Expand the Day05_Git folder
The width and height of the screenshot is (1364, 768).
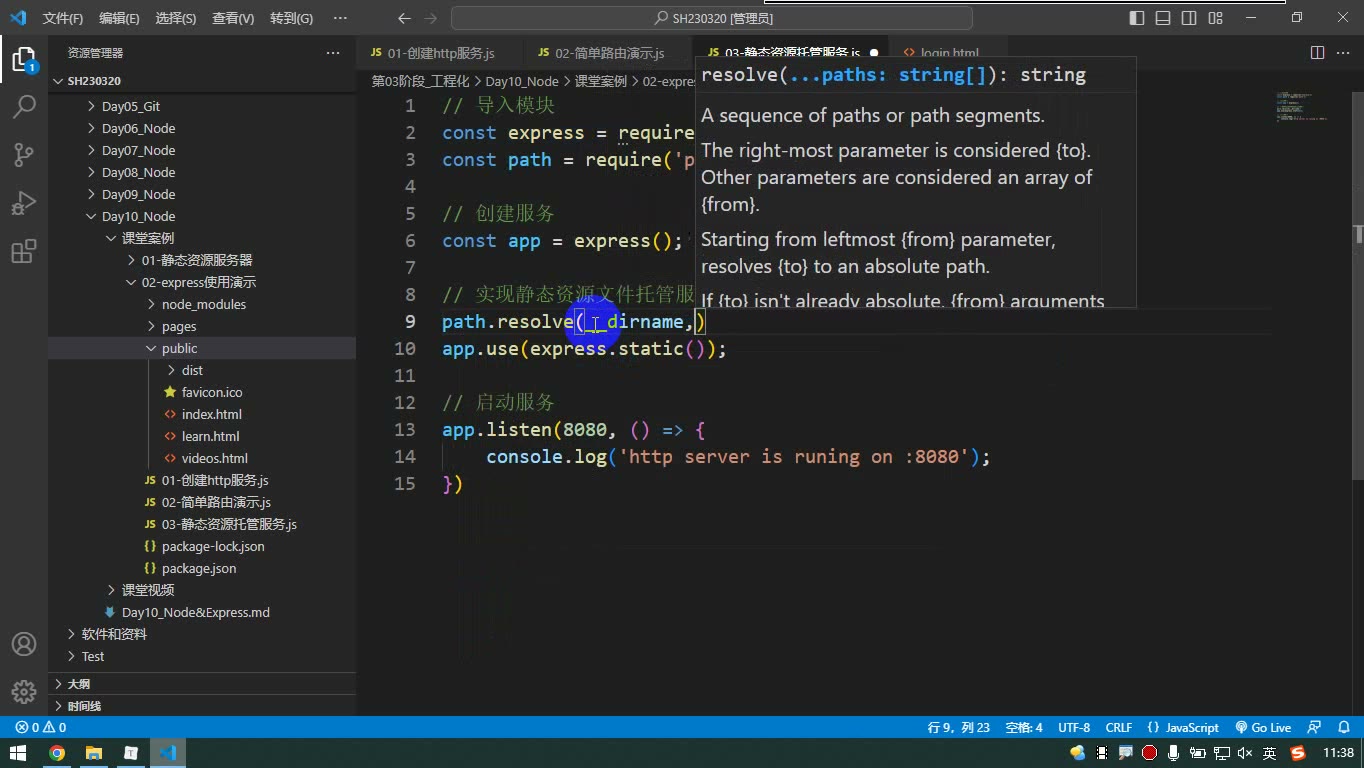pos(131,106)
